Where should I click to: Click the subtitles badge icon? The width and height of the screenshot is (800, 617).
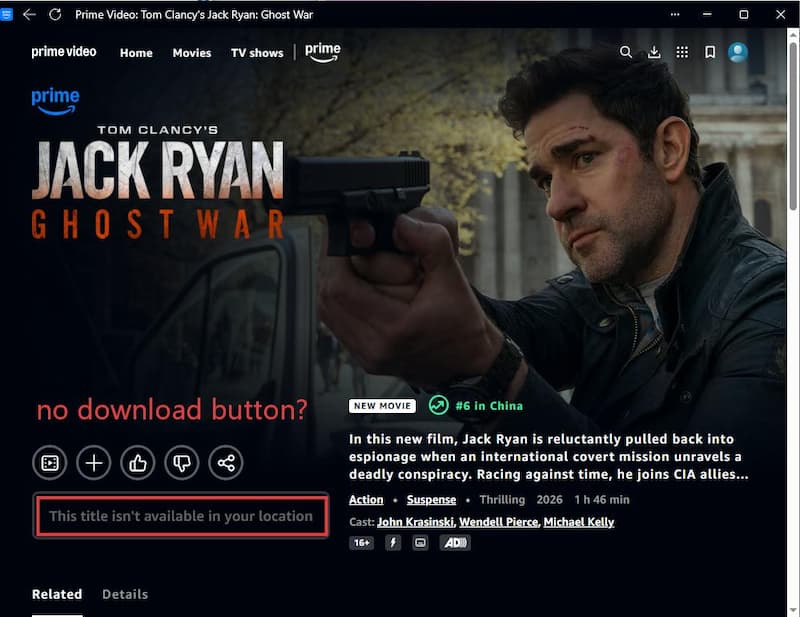click(x=420, y=542)
